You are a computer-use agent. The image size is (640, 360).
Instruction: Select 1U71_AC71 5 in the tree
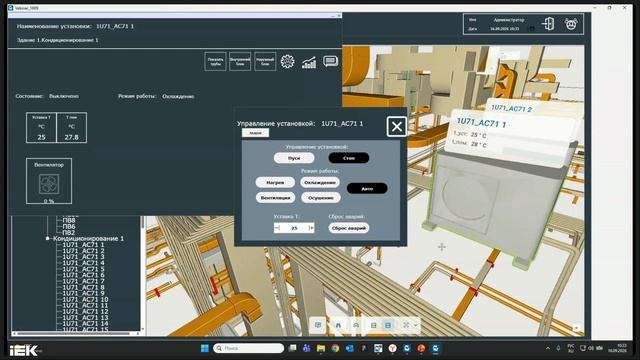tap(83, 269)
